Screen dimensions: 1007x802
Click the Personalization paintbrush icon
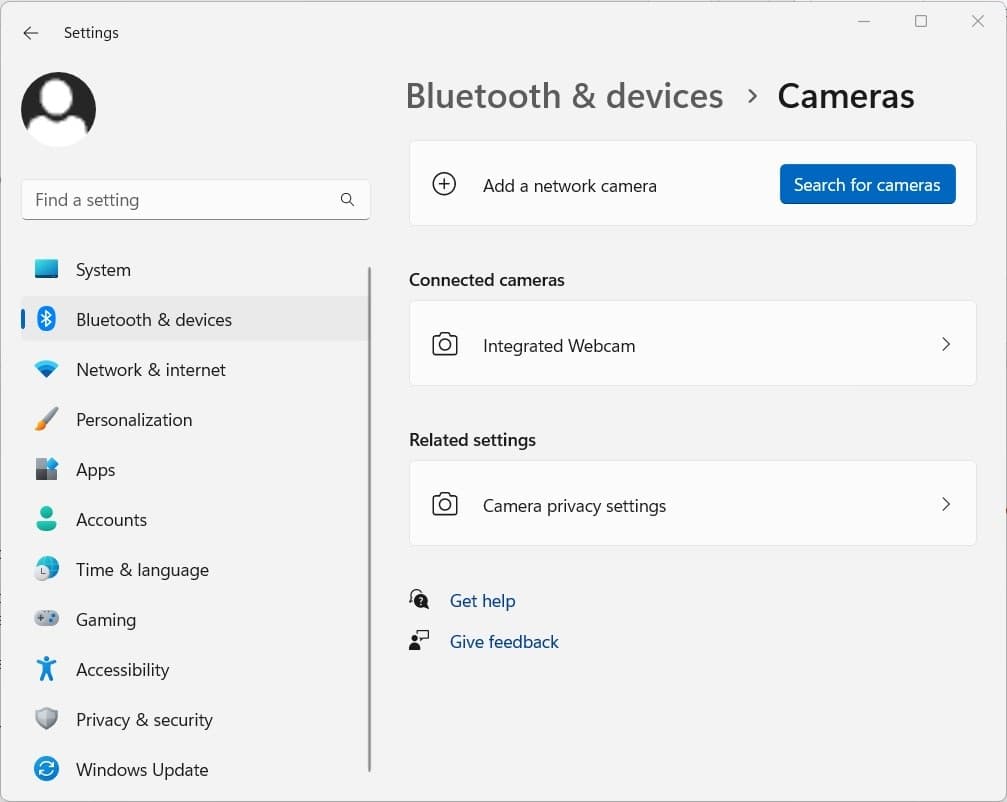click(x=46, y=419)
